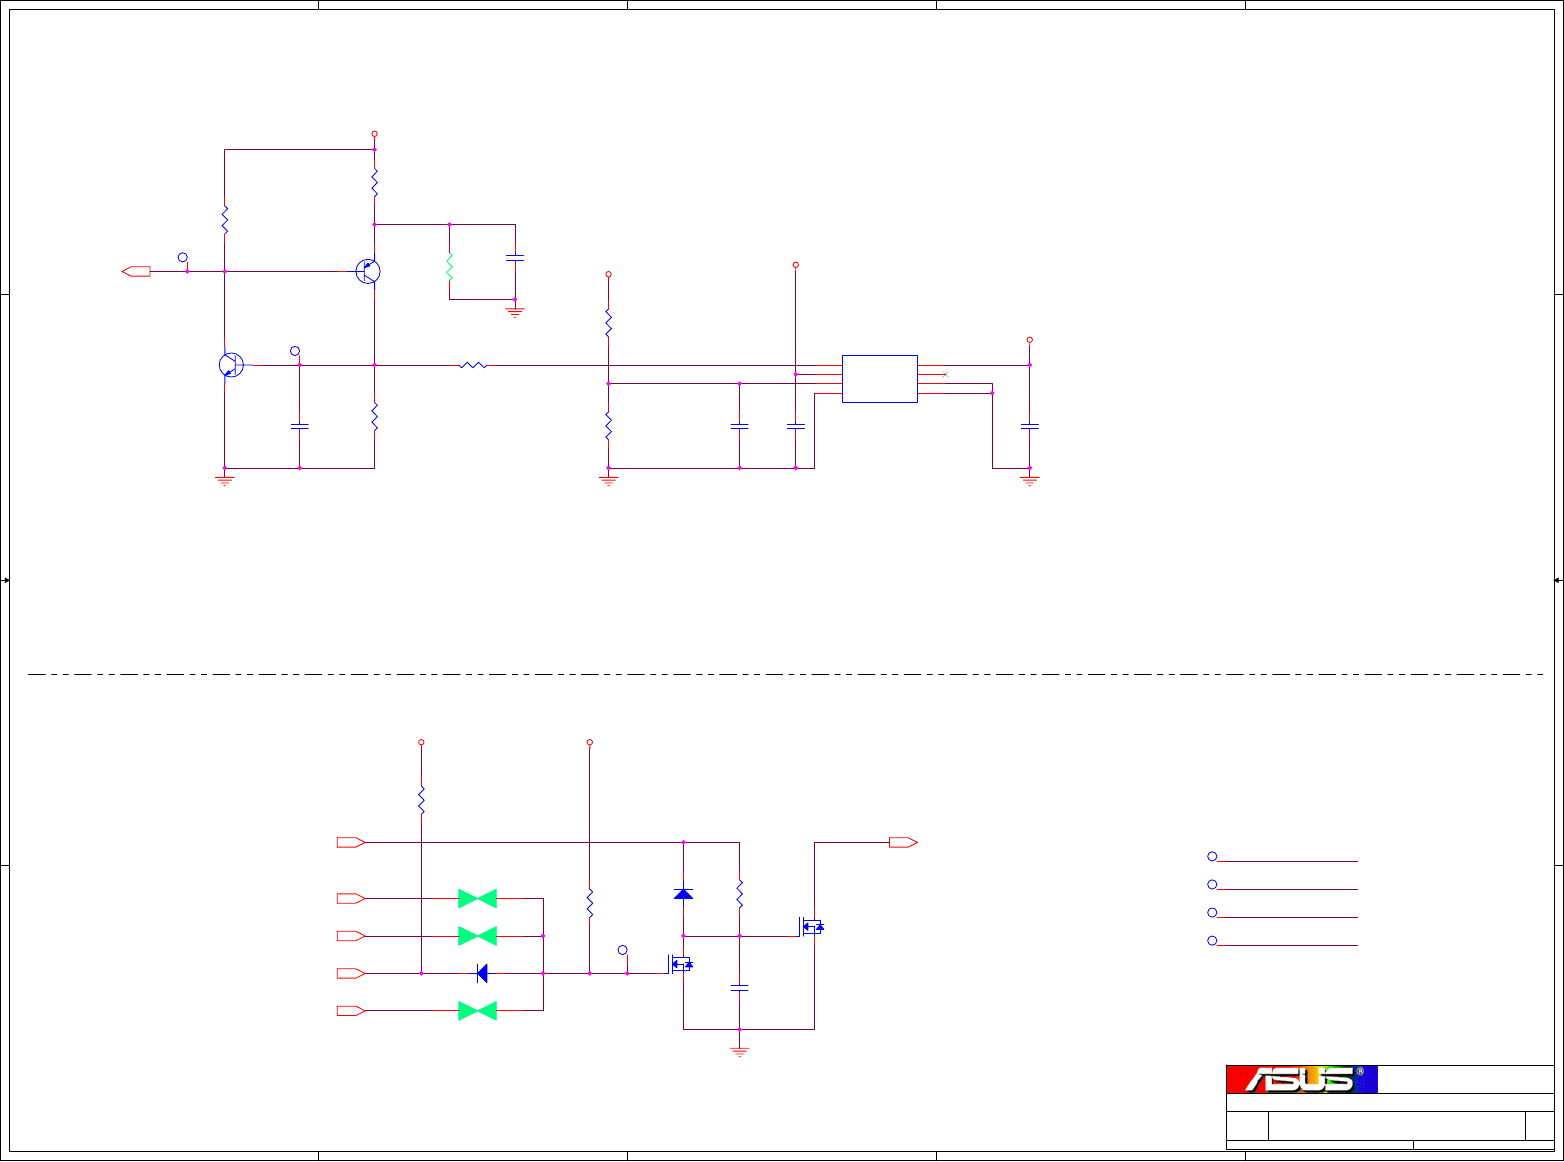This screenshot has height=1162, width=1564.
Task: Select the uppermost green bowtie jumper
Action: tap(477, 899)
